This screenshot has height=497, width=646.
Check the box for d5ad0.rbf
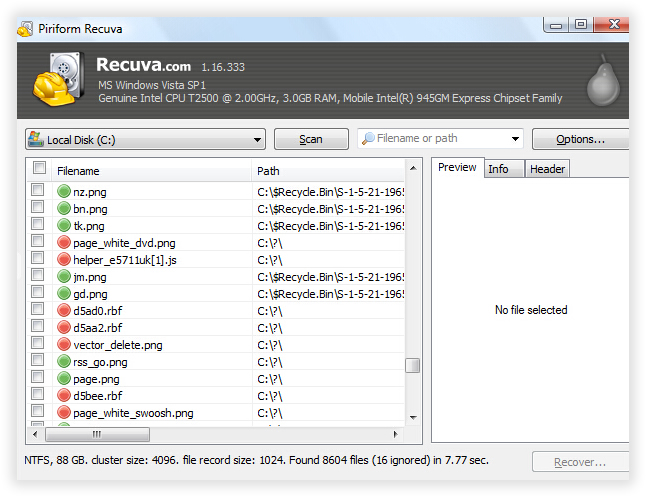[x=37, y=309]
